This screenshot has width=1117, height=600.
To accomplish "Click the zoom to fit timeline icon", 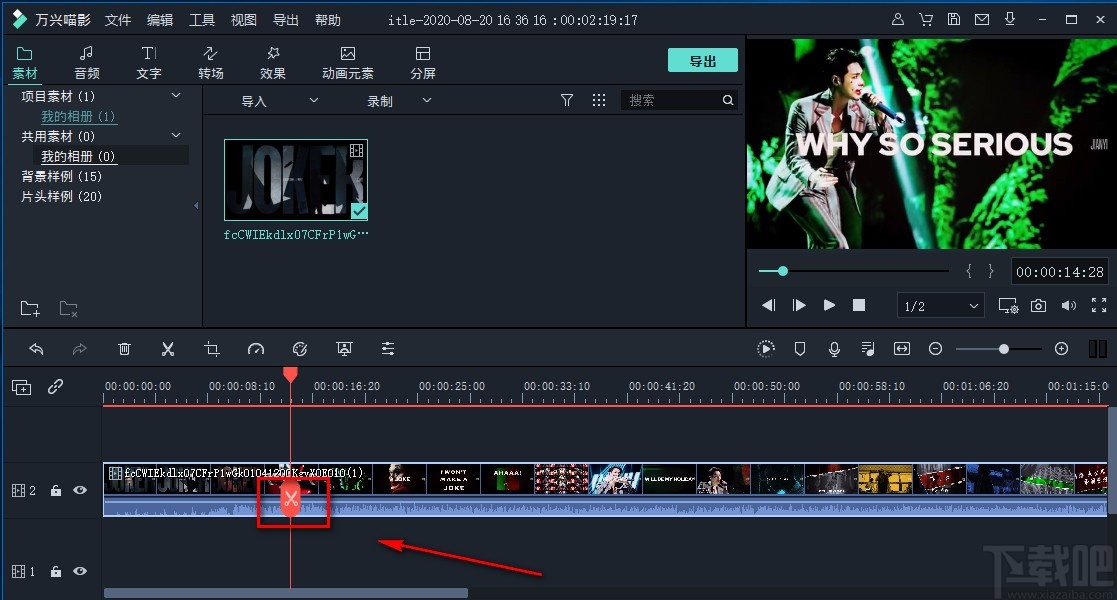I will click(x=902, y=348).
